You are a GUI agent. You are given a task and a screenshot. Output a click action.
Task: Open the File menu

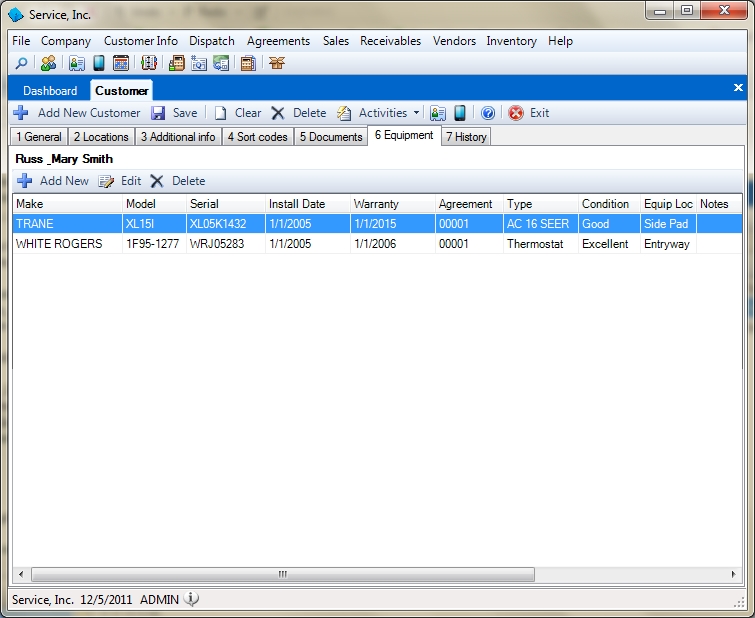pyautogui.click(x=21, y=41)
